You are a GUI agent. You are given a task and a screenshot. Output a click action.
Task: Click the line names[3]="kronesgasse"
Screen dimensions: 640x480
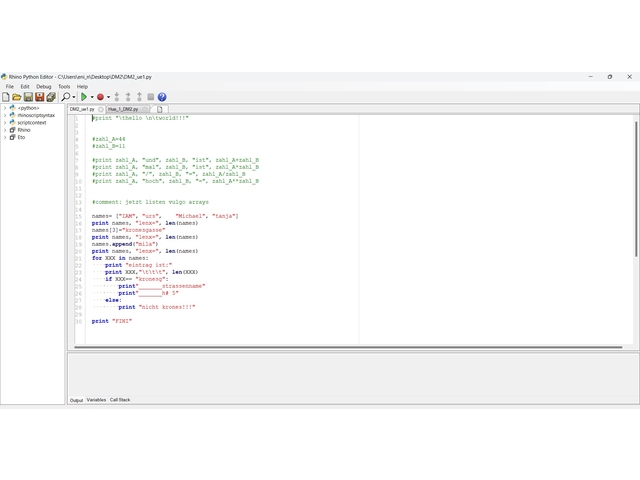(x=129, y=230)
